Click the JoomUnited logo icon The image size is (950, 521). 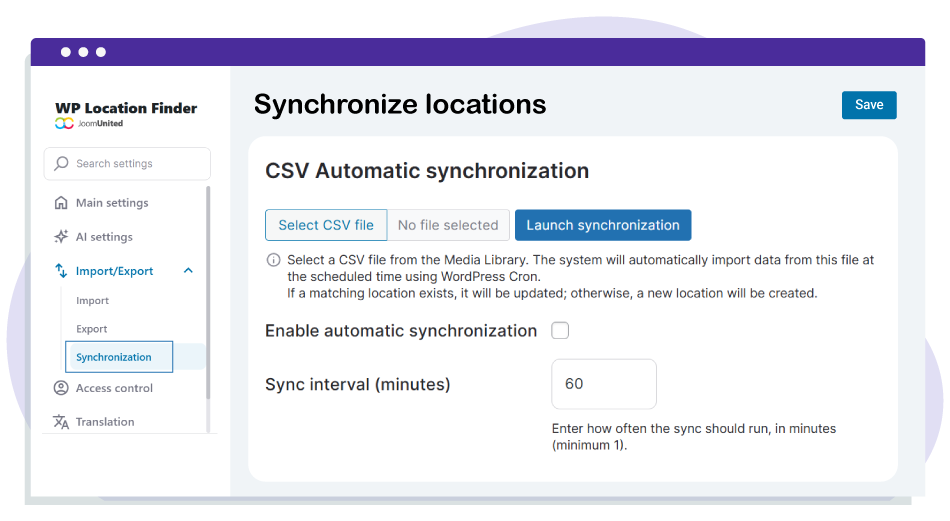64,124
